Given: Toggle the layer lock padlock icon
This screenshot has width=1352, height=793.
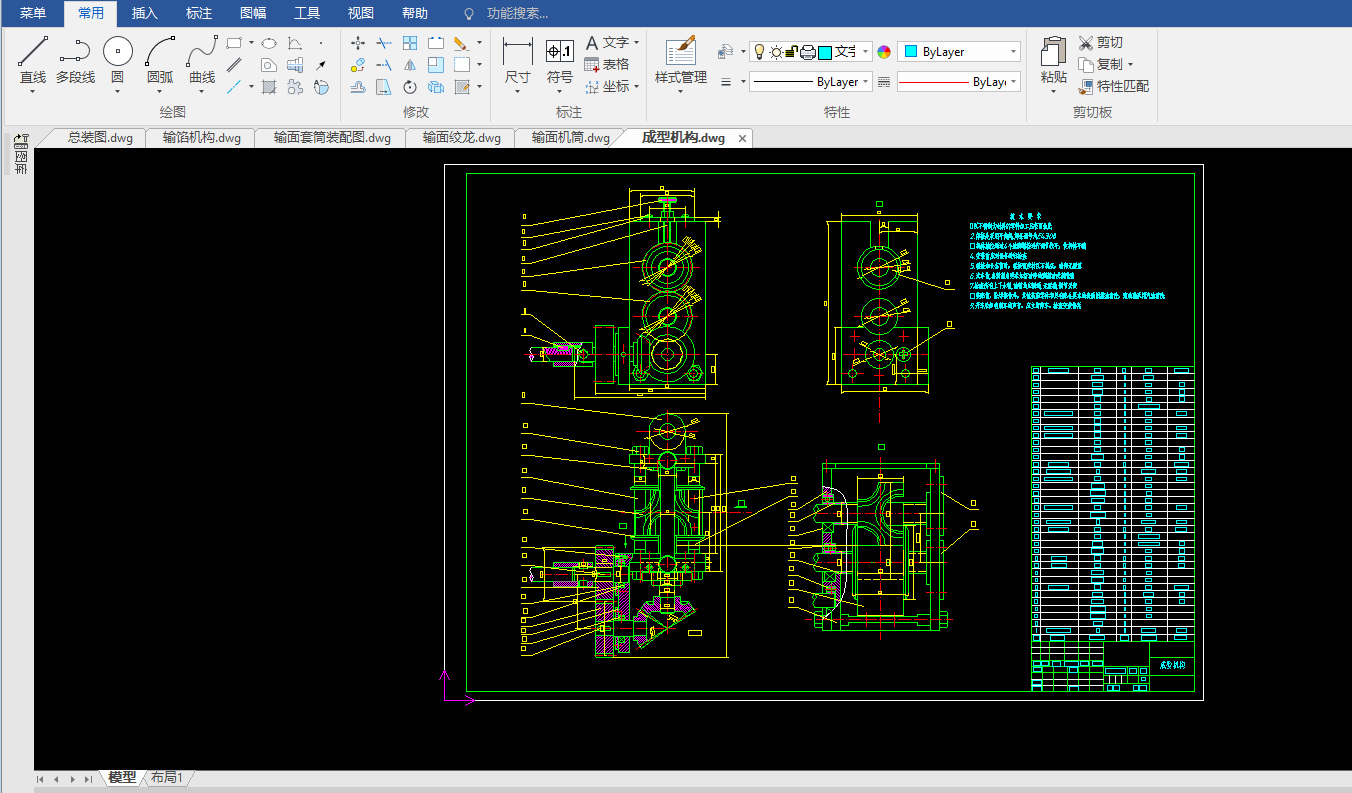Looking at the screenshot, I should coord(790,52).
